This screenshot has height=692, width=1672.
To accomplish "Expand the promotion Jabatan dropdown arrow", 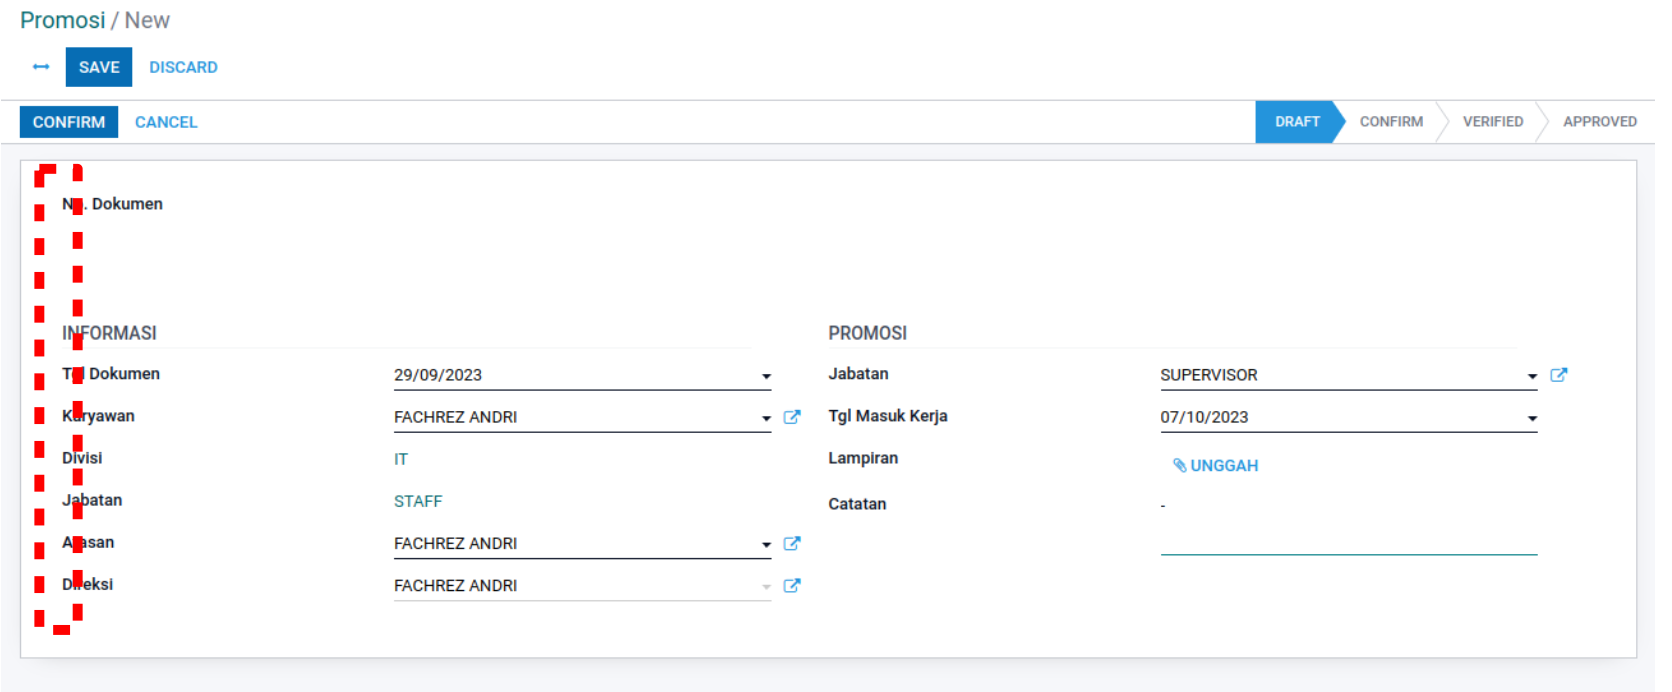I will click(x=1532, y=376).
